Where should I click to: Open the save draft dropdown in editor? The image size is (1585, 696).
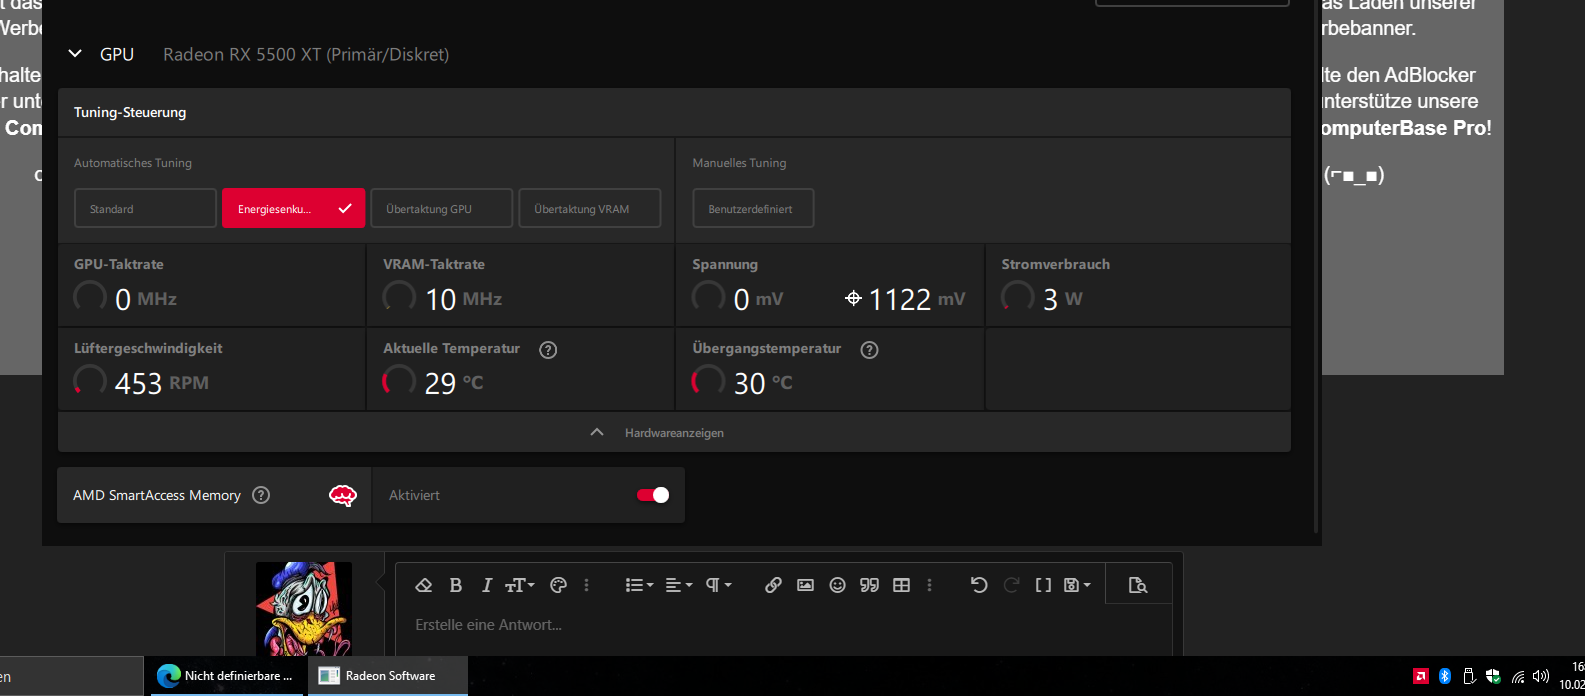tap(1077, 585)
